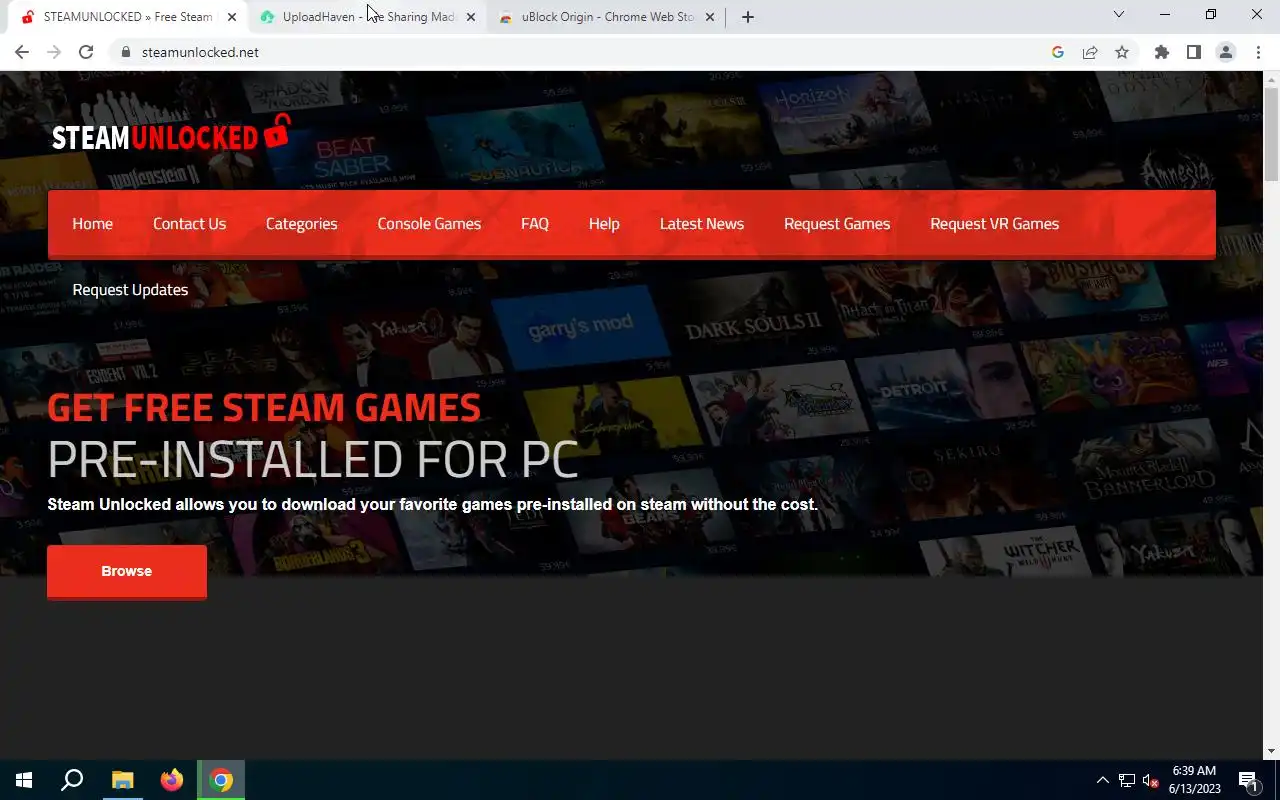
Task: Go to Console Games
Action: pyautogui.click(x=429, y=224)
